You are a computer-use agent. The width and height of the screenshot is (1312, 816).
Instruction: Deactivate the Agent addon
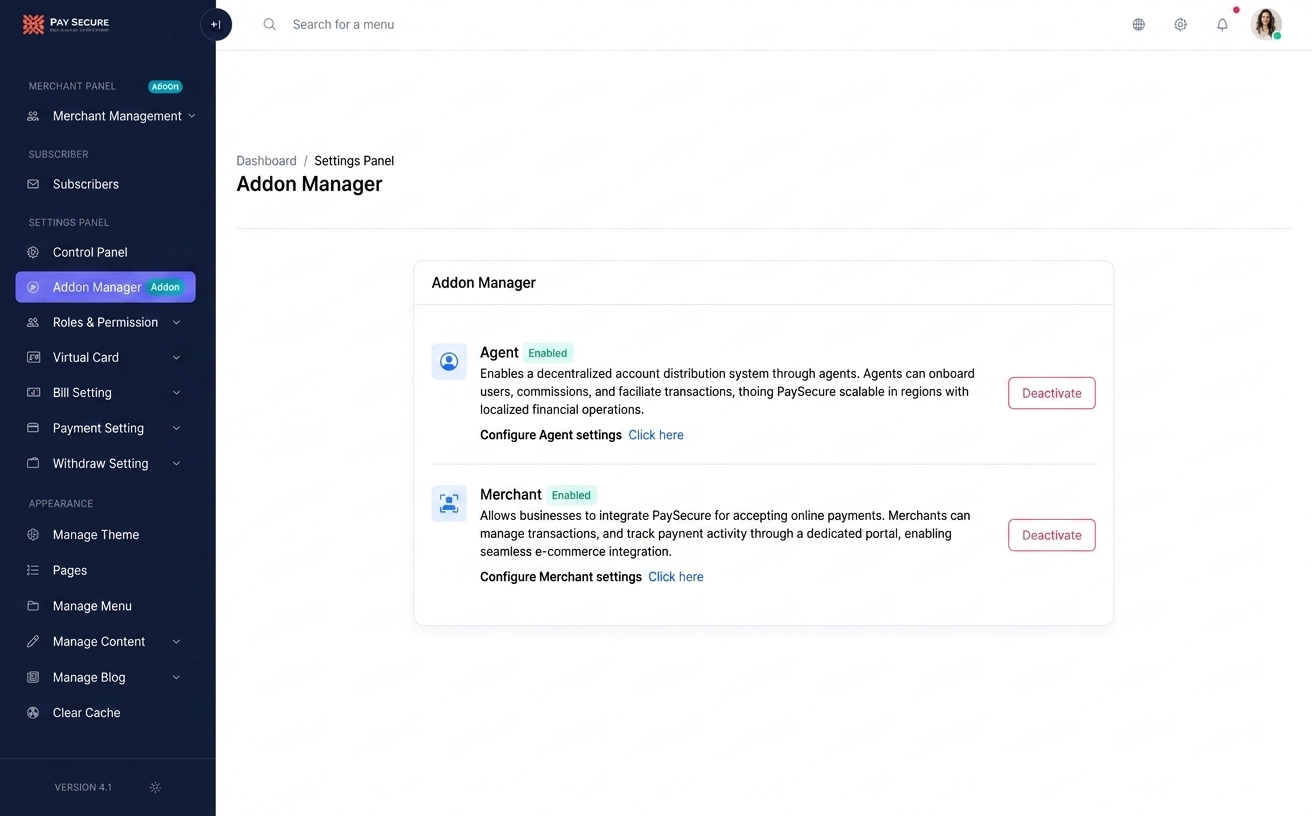[1051, 393]
